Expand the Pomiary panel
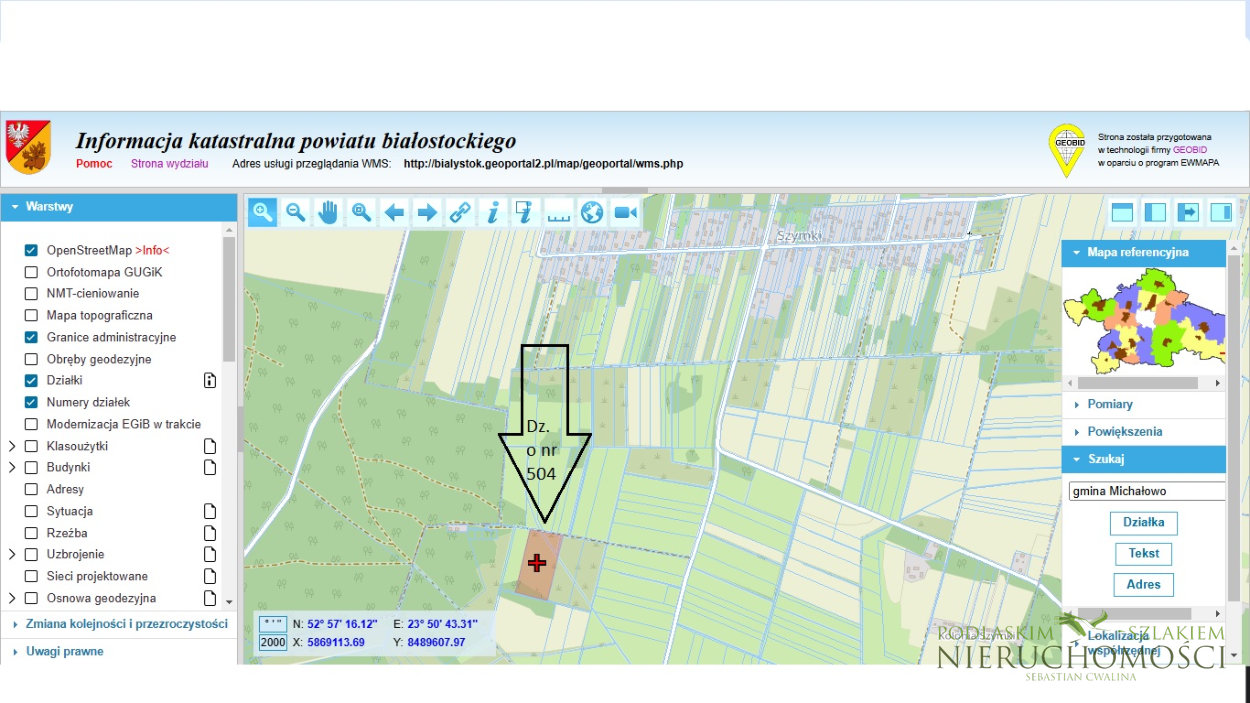 tap(1143, 404)
